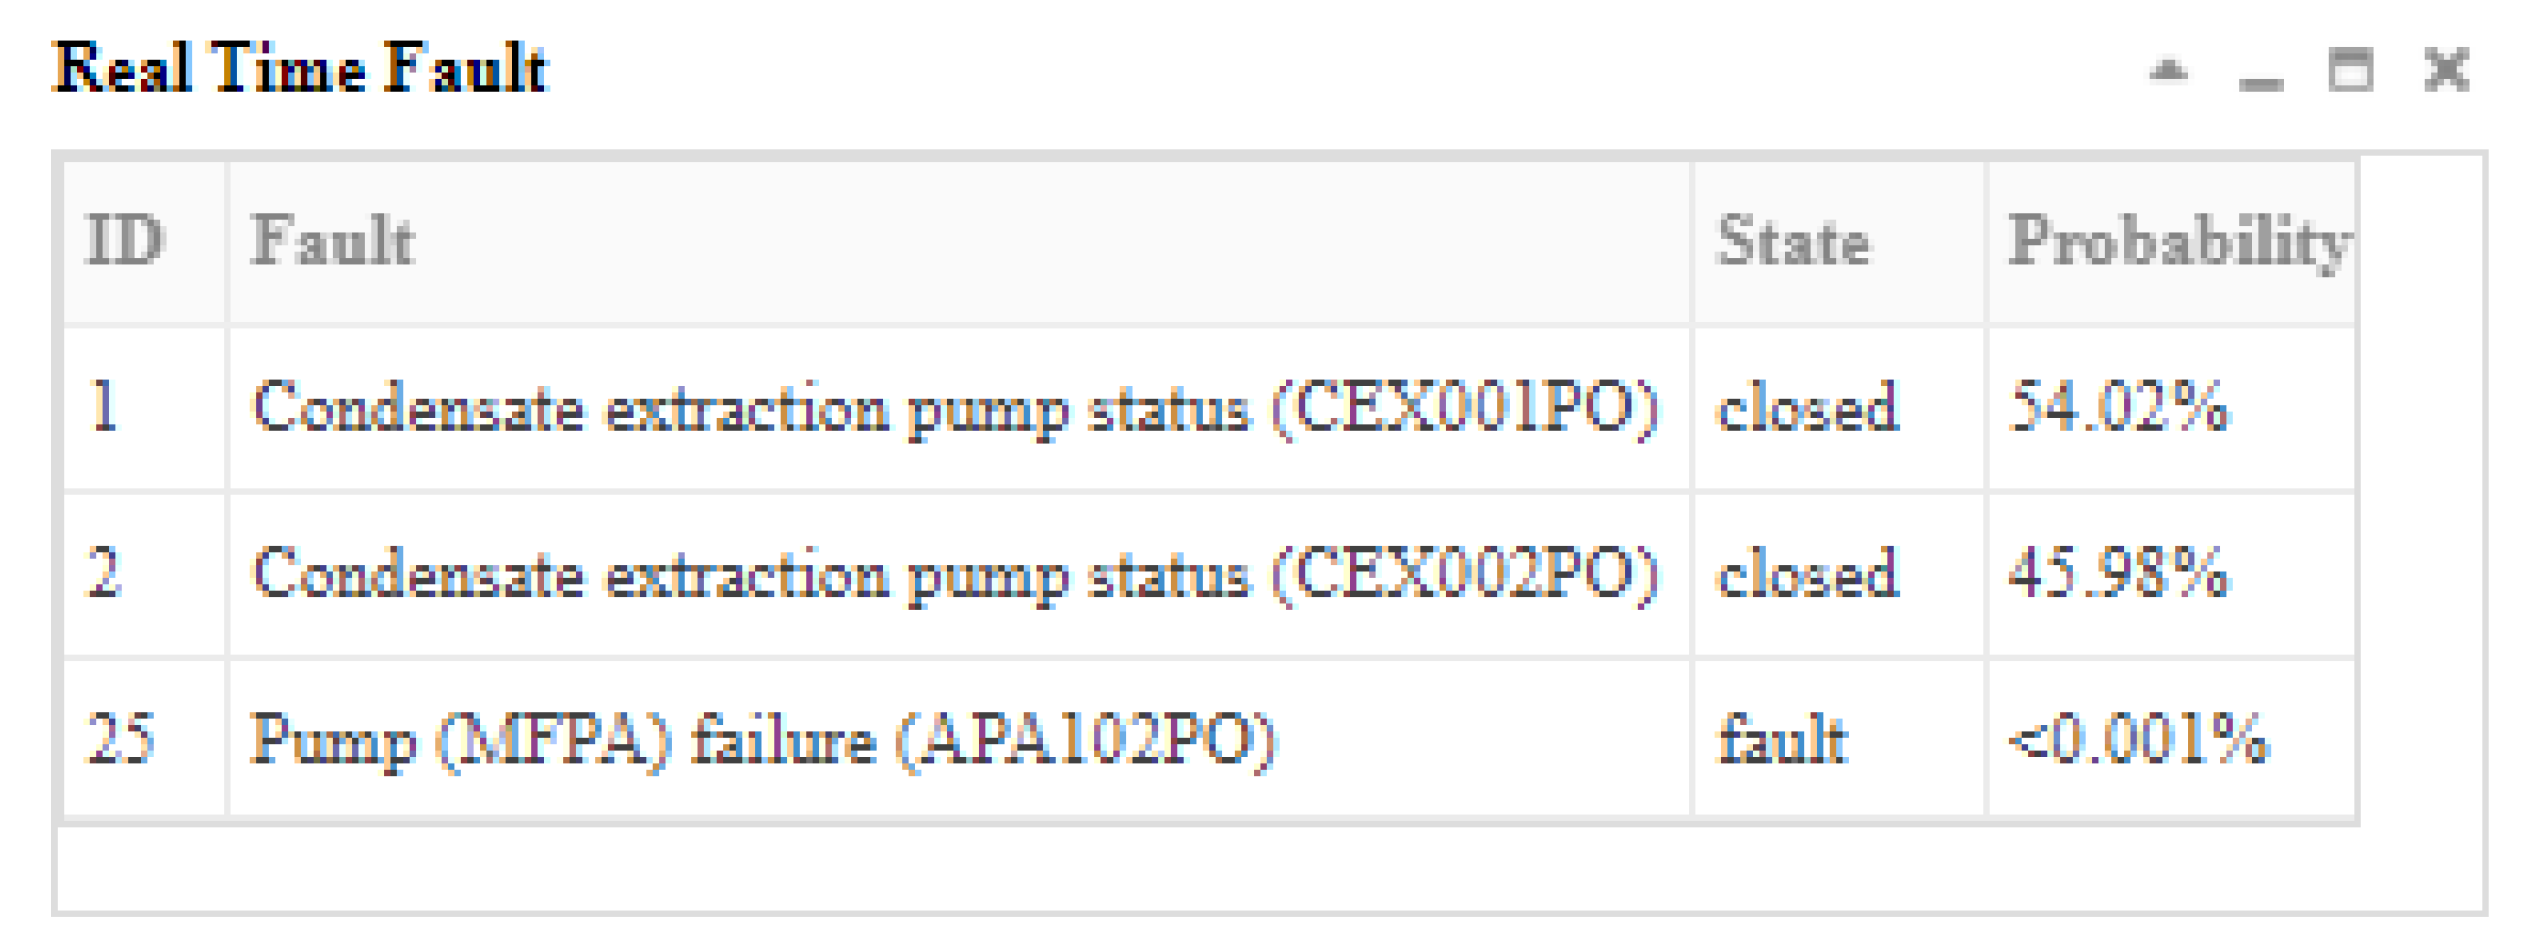Select the row ID 1 cell
Image resolution: width=2523 pixels, height=952 pixels.
[104, 407]
